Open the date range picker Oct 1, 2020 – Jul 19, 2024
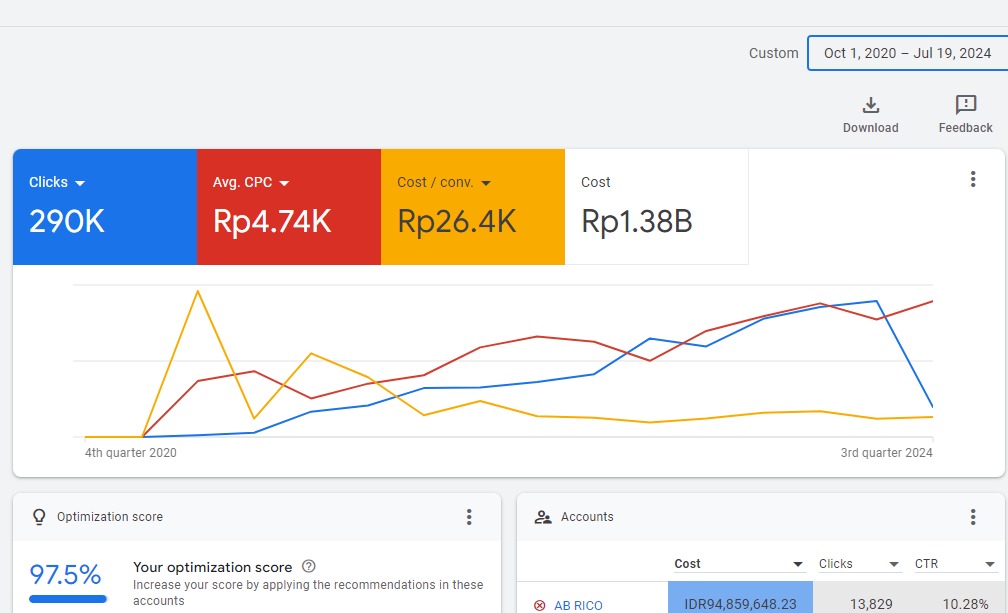Image resolution: width=1008 pixels, height=613 pixels. [907, 53]
